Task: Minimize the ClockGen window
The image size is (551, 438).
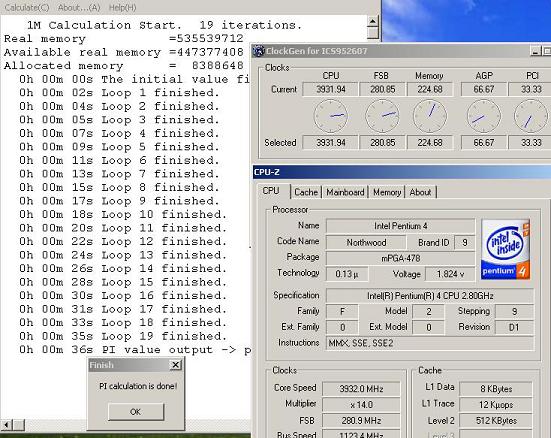Action: [535, 51]
